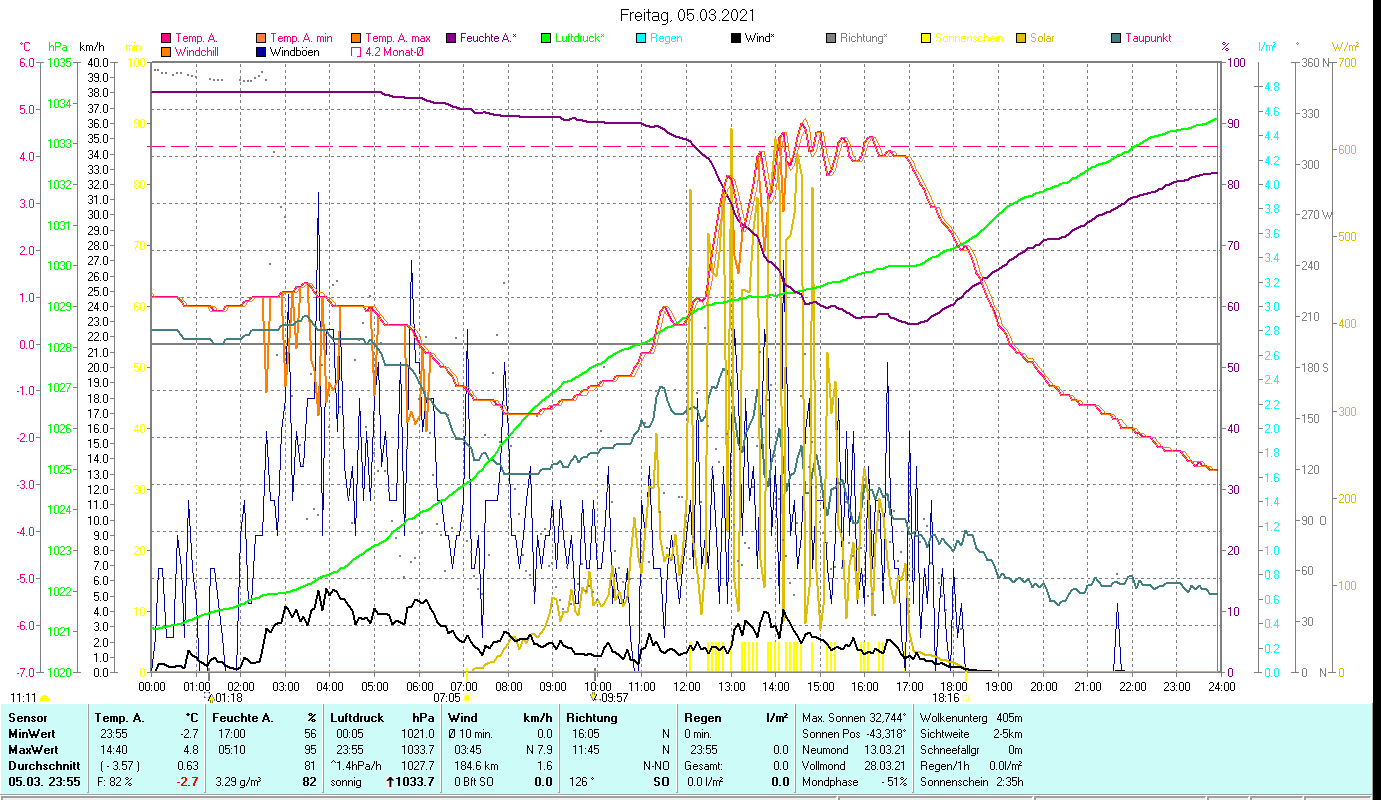
Task: Select the Taupunkt legend label
Action: (x=1149, y=38)
